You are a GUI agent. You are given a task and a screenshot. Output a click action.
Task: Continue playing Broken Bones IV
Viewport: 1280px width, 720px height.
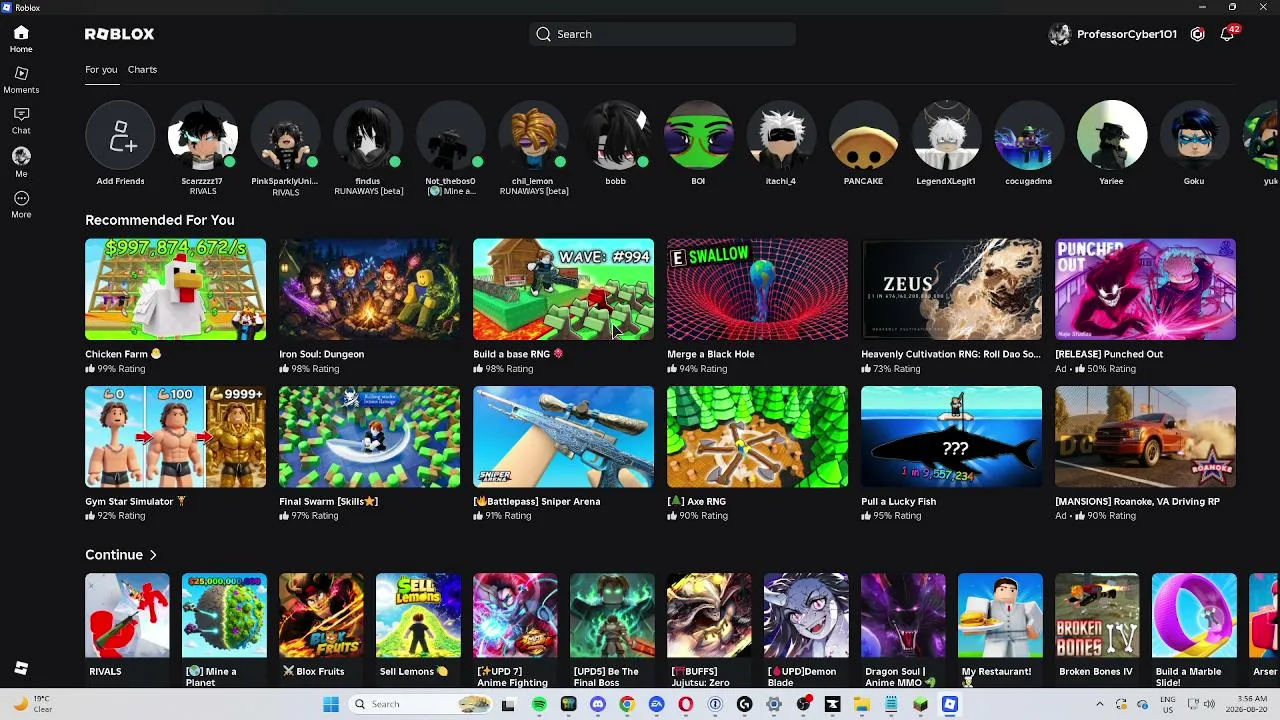pyautogui.click(x=1097, y=615)
